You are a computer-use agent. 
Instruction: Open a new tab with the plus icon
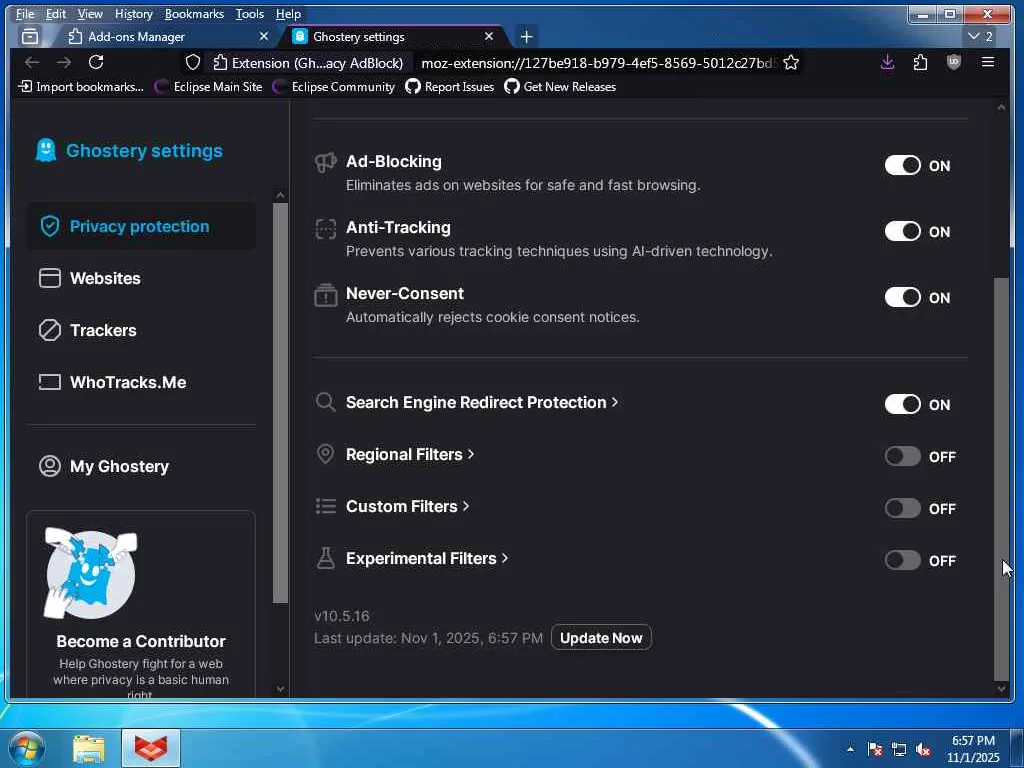pyautogui.click(x=526, y=37)
